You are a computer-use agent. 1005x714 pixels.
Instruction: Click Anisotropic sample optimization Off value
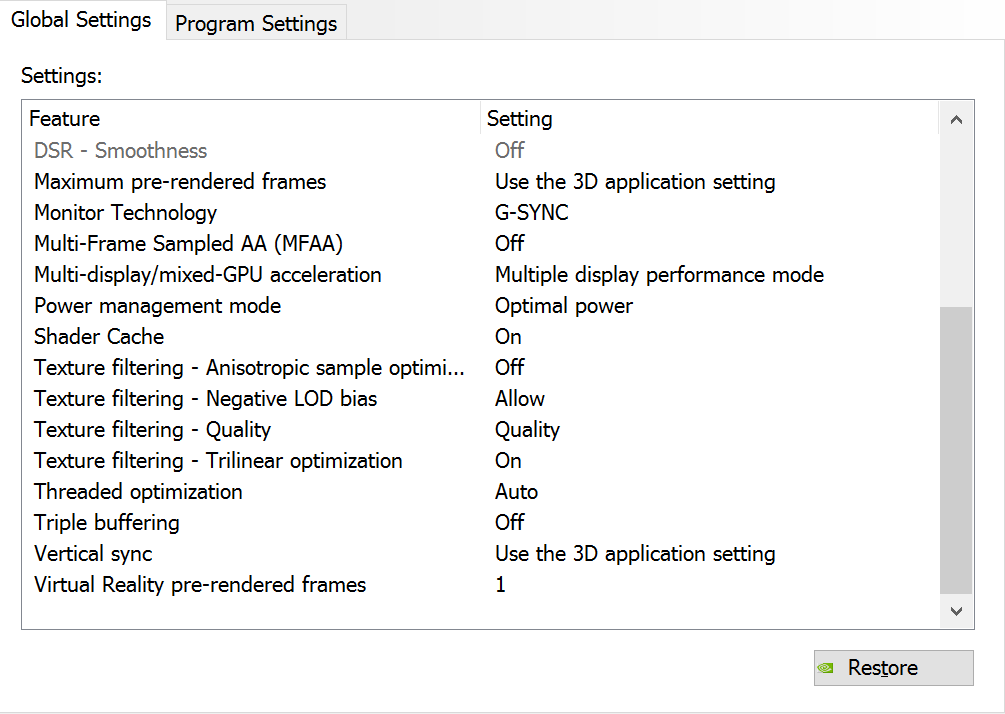click(x=510, y=368)
